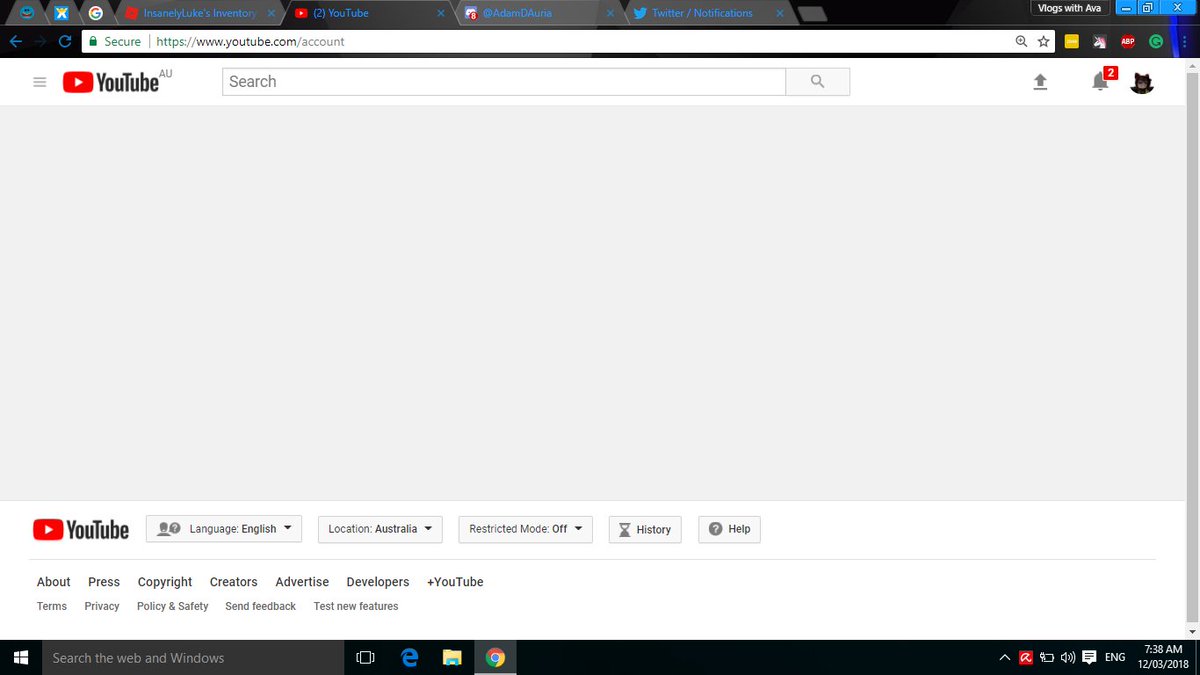Close the InsanelyLuke's Inventory tab
Screen dimensions: 1200x675
[271, 13]
